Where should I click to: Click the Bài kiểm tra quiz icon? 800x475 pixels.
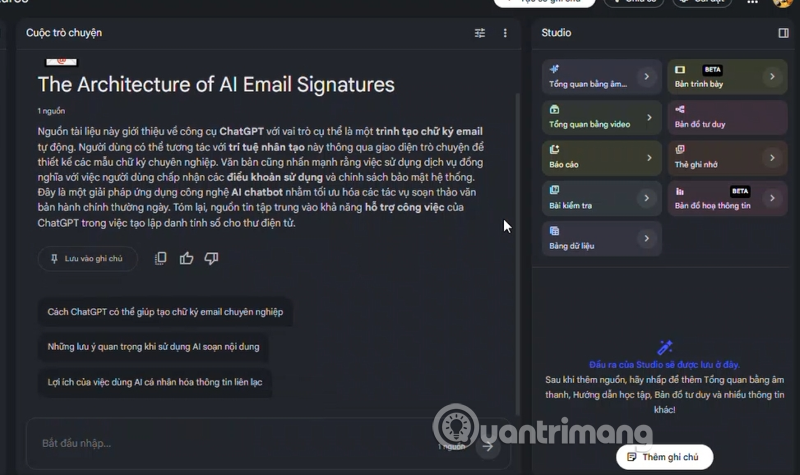(x=554, y=190)
